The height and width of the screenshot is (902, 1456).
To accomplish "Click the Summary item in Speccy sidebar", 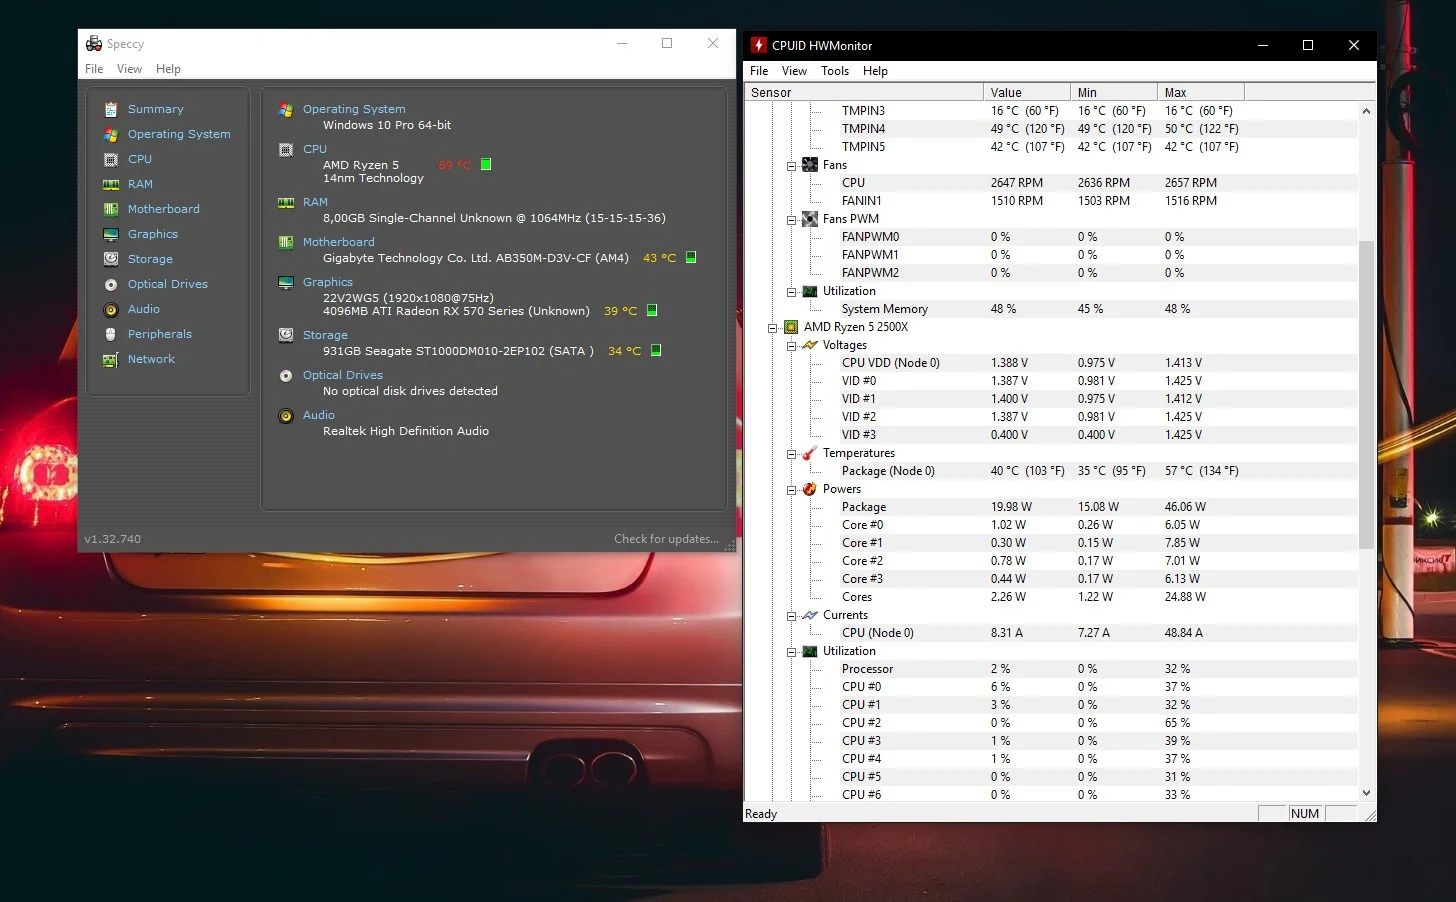I will (x=155, y=109).
